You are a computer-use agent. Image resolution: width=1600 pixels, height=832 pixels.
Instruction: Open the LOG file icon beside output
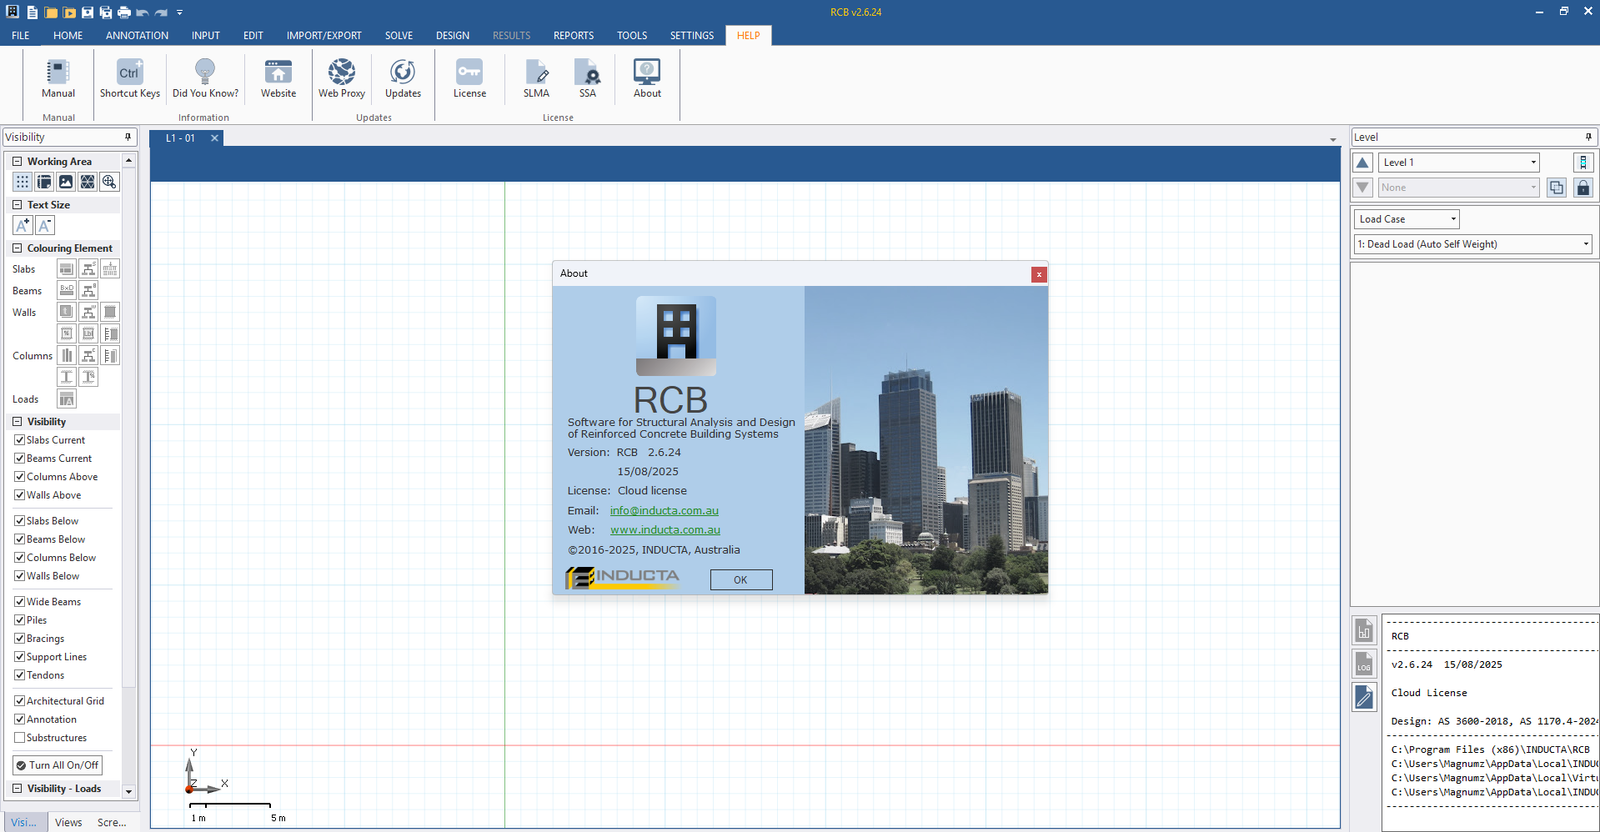pyautogui.click(x=1364, y=664)
